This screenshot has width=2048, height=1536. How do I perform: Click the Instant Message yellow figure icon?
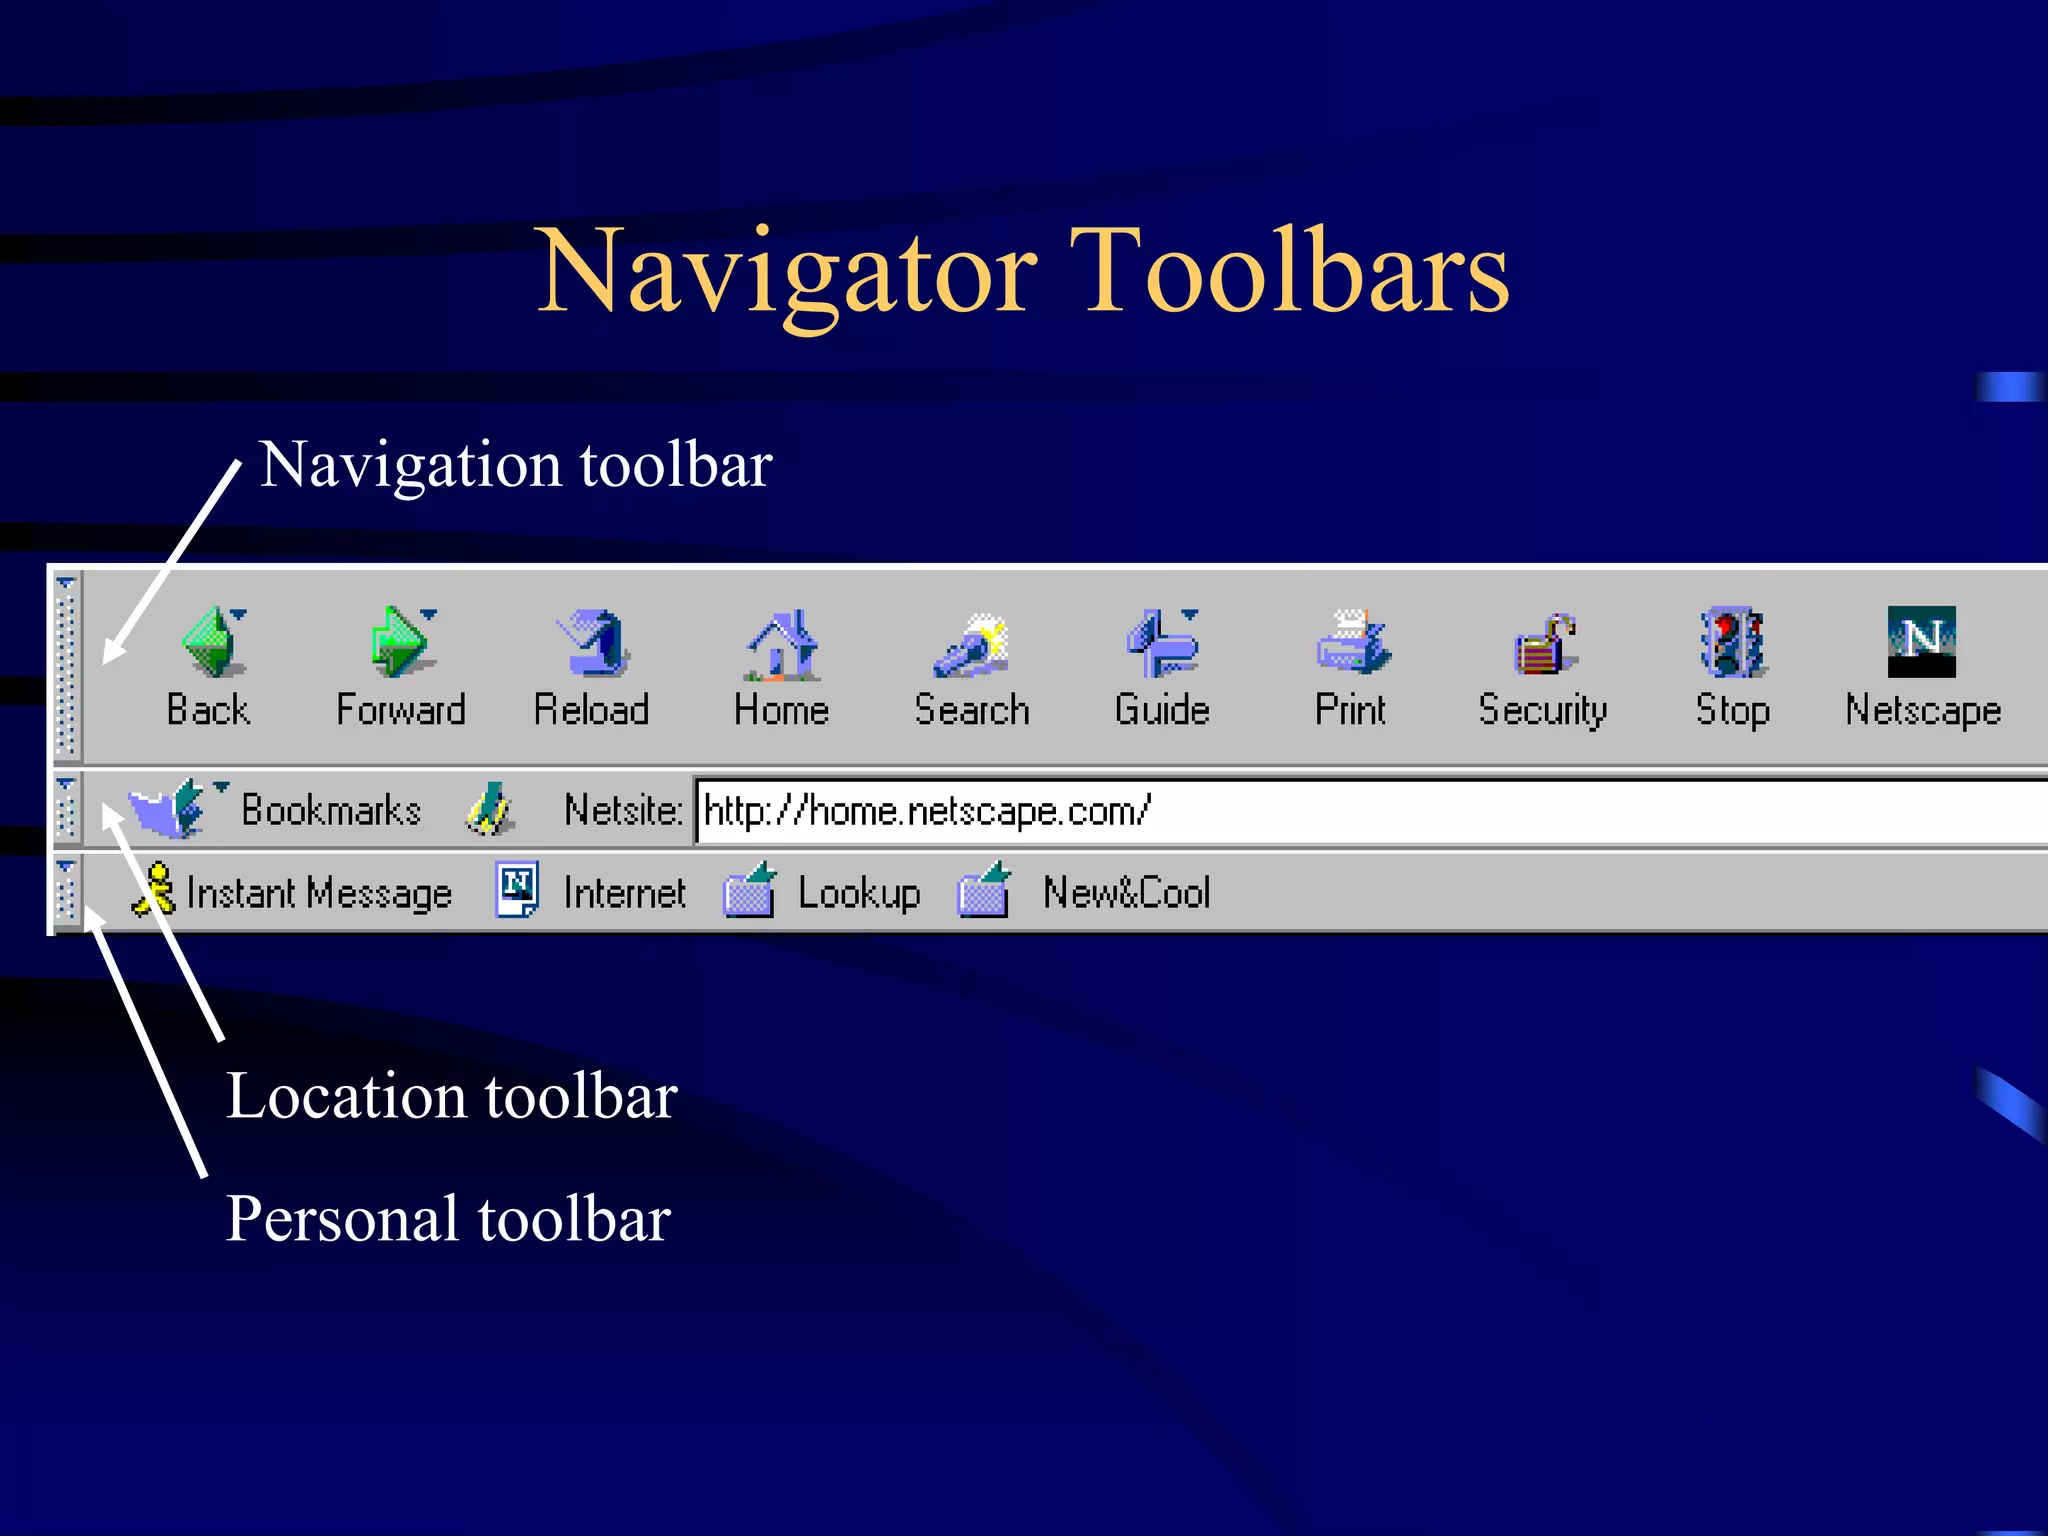click(x=154, y=889)
